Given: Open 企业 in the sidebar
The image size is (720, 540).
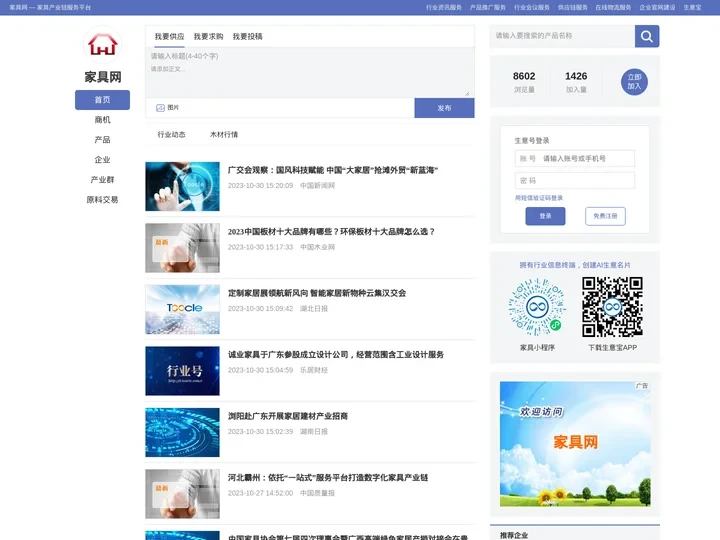Looking at the screenshot, I should click(x=102, y=160).
